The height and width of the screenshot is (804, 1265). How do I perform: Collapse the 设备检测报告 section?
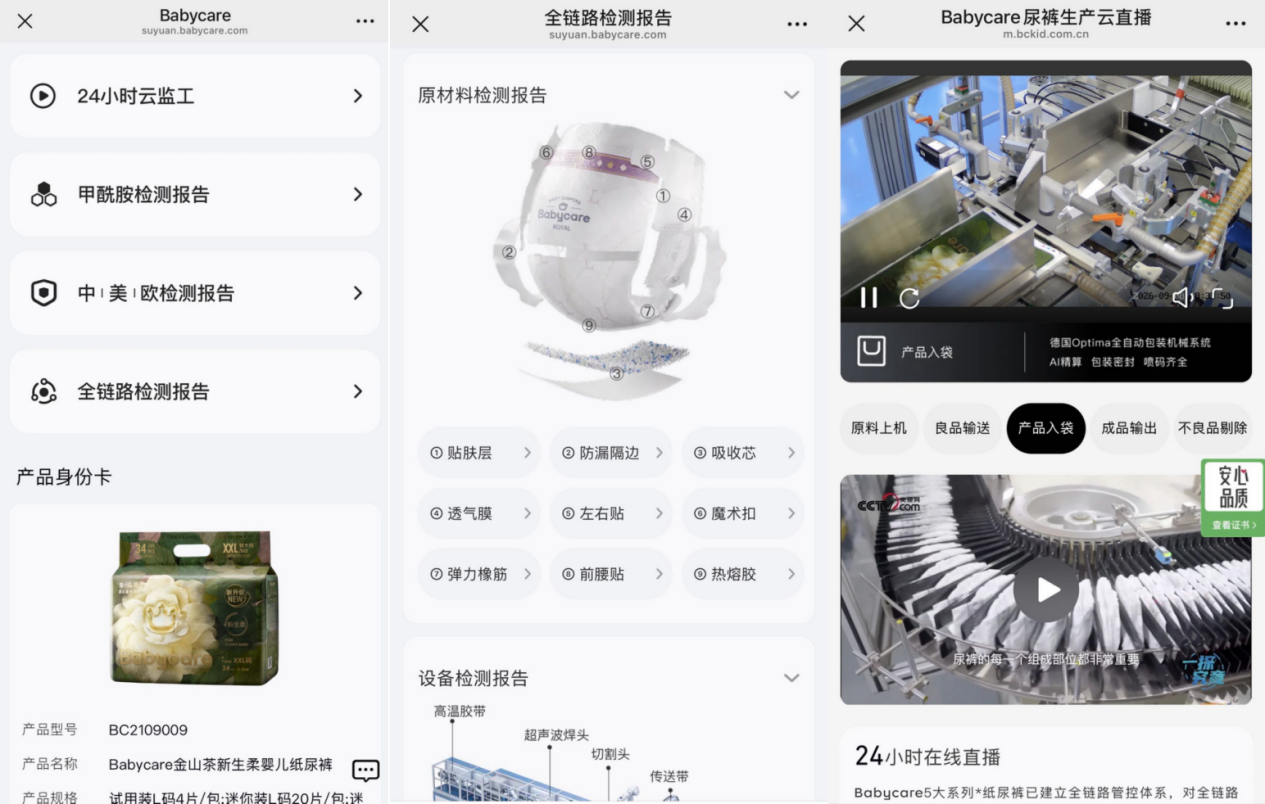[x=791, y=678]
